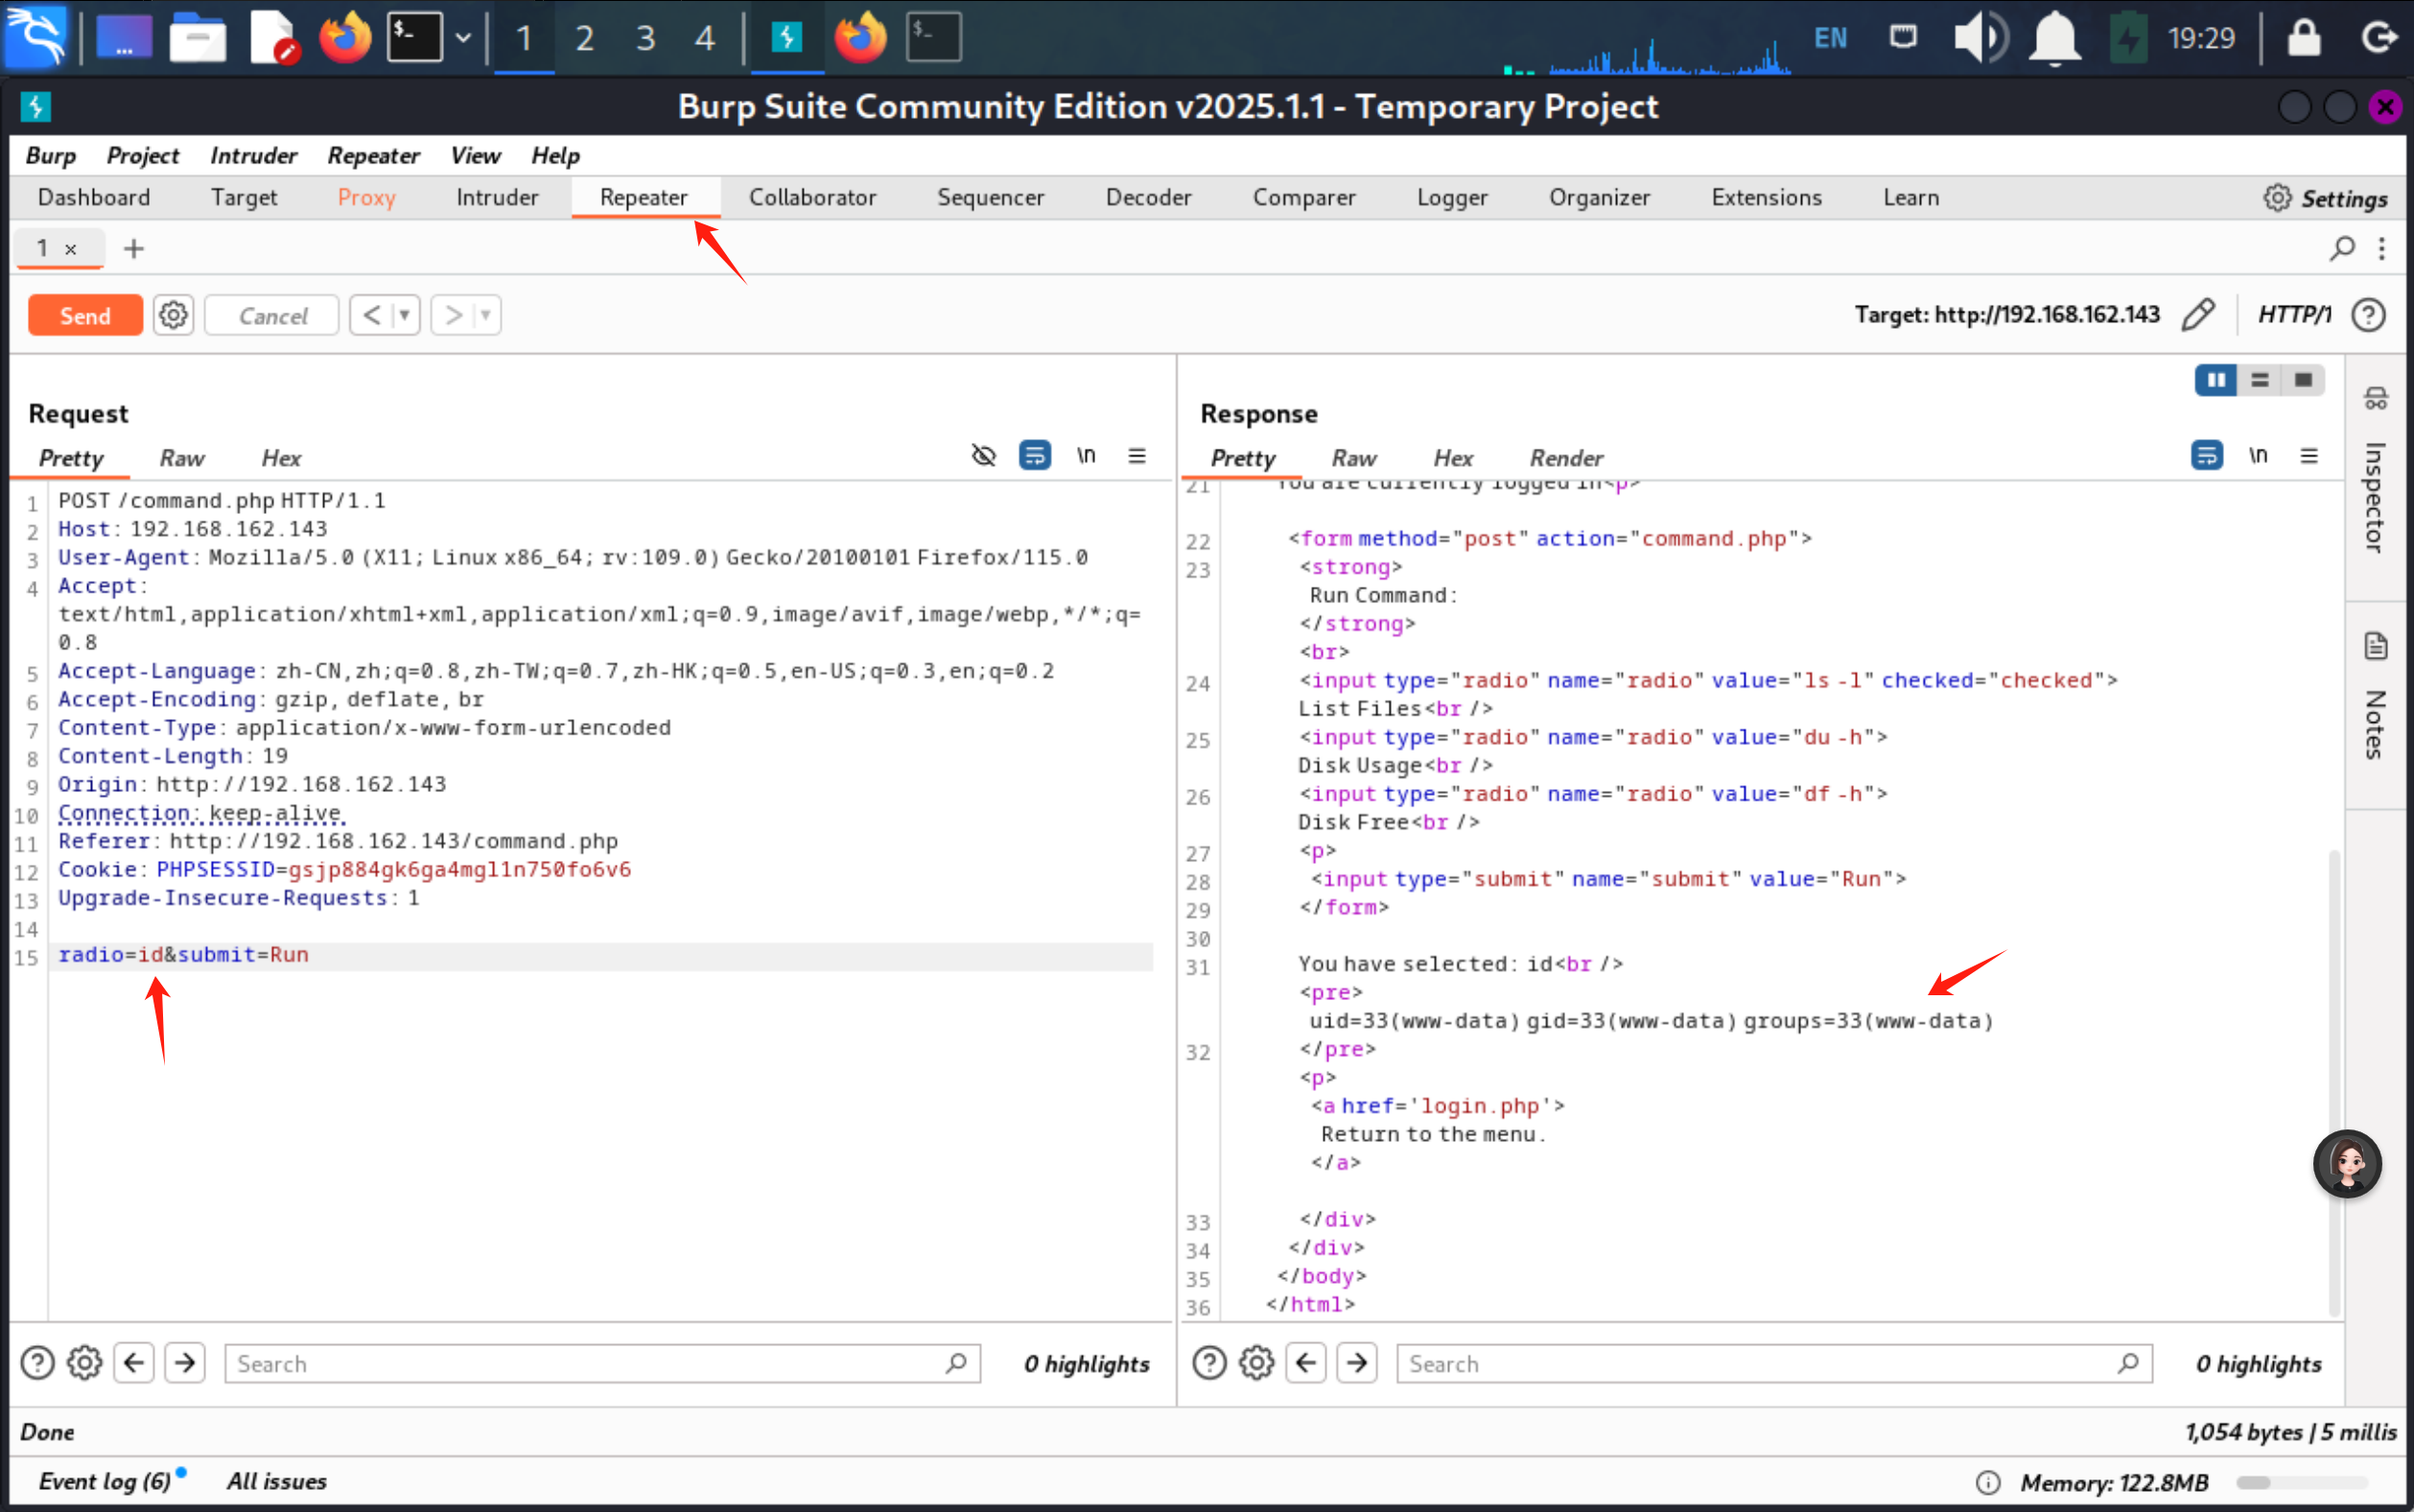Viewport: 2414px width, 1512px height.
Task: Click the Repeater search magnifier icon
Action: (2341, 248)
